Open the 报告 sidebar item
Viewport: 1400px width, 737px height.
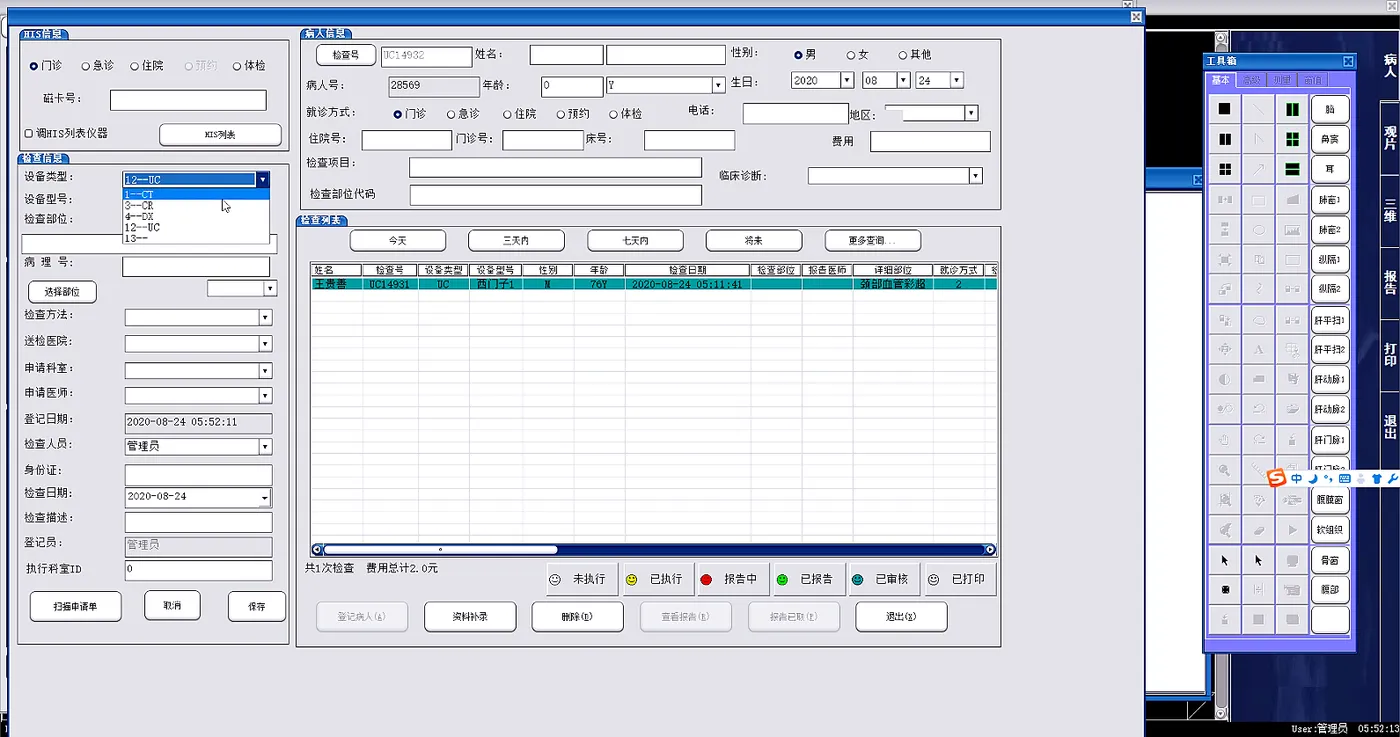pos(1390,282)
